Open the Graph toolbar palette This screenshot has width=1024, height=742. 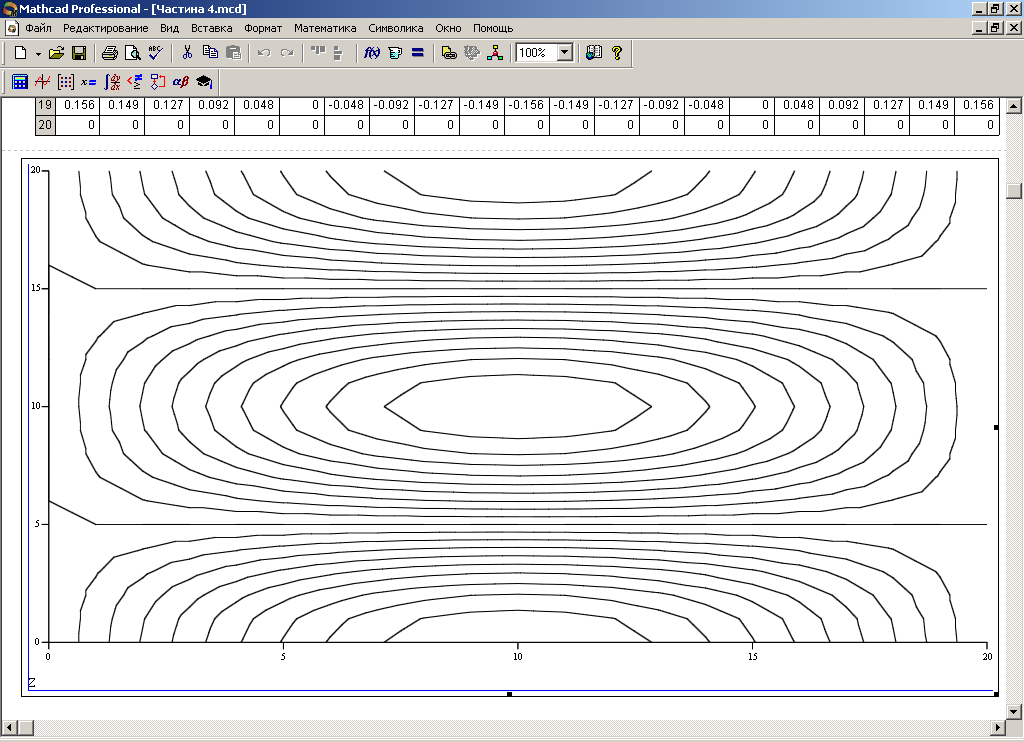42,82
